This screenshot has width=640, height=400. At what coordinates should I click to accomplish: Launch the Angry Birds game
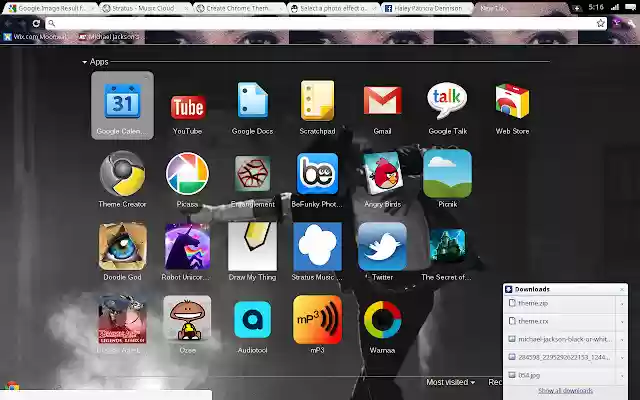382,174
